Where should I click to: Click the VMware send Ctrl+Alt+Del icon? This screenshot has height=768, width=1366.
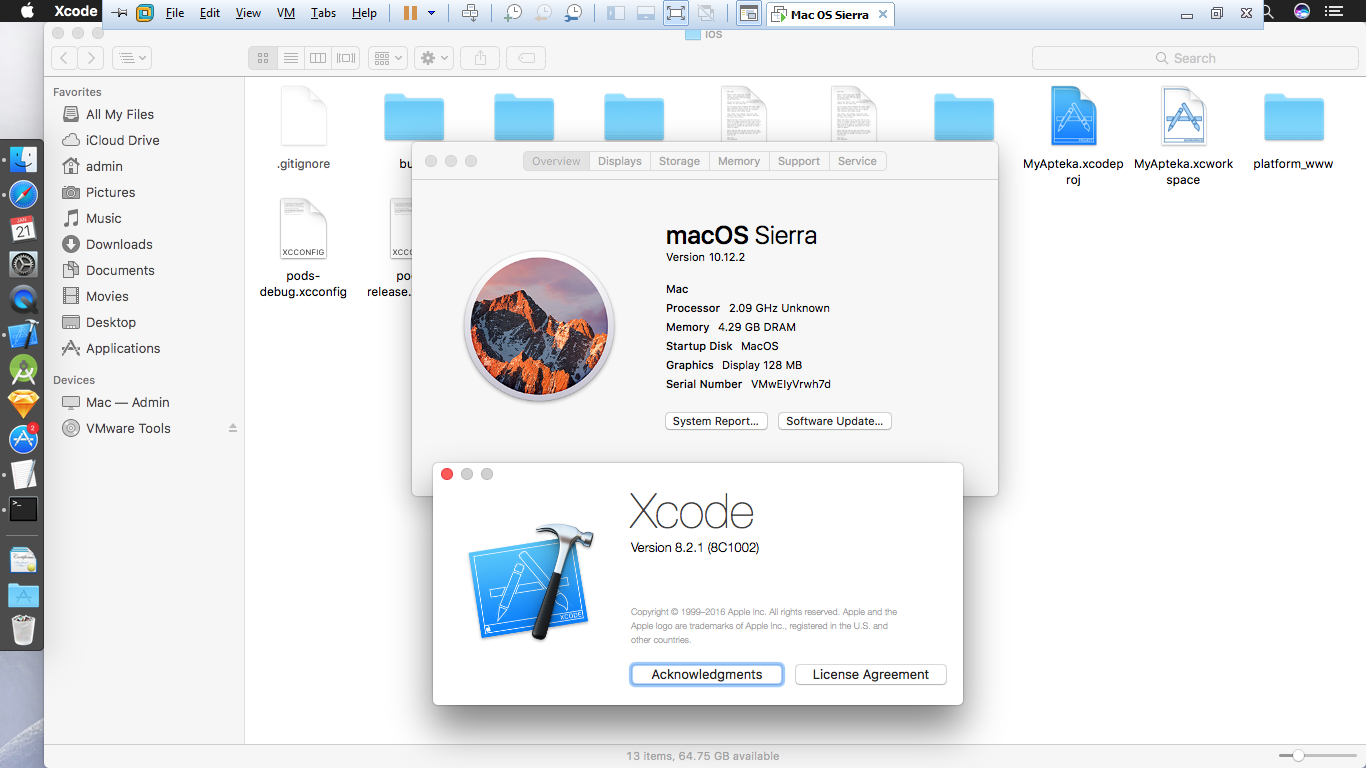click(x=471, y=13)
